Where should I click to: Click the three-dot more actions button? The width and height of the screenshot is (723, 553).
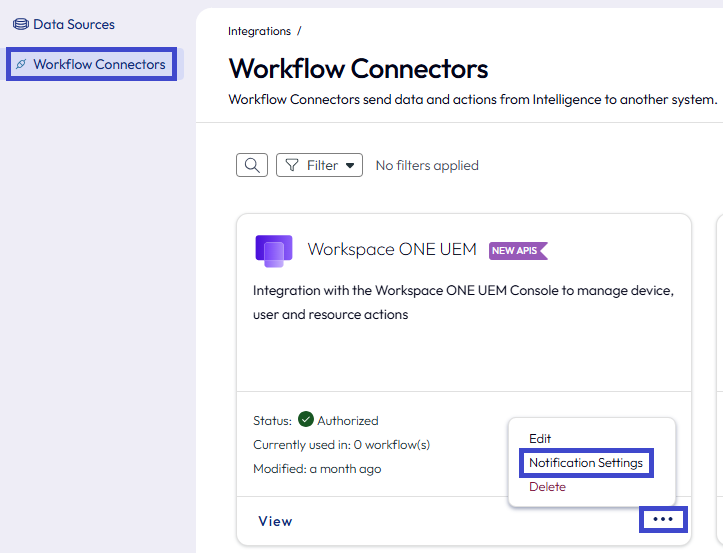663,519
